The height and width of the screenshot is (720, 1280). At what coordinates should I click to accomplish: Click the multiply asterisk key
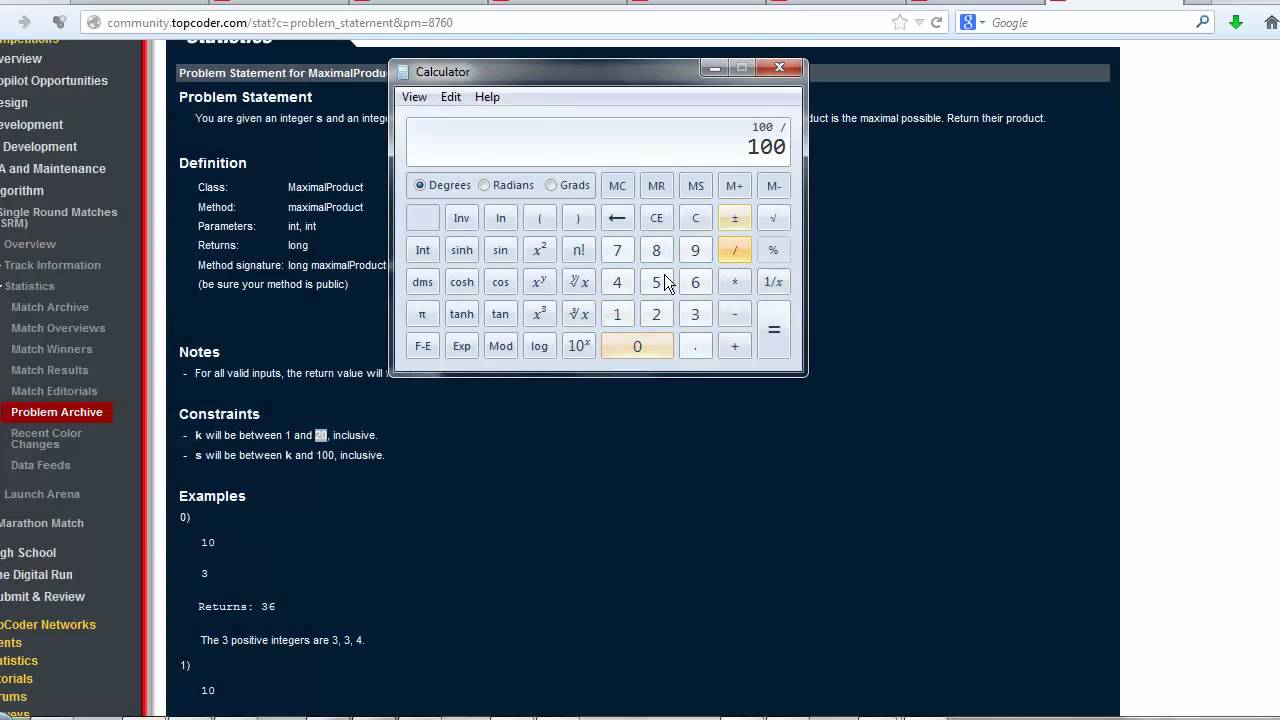[x=734, y=282]
